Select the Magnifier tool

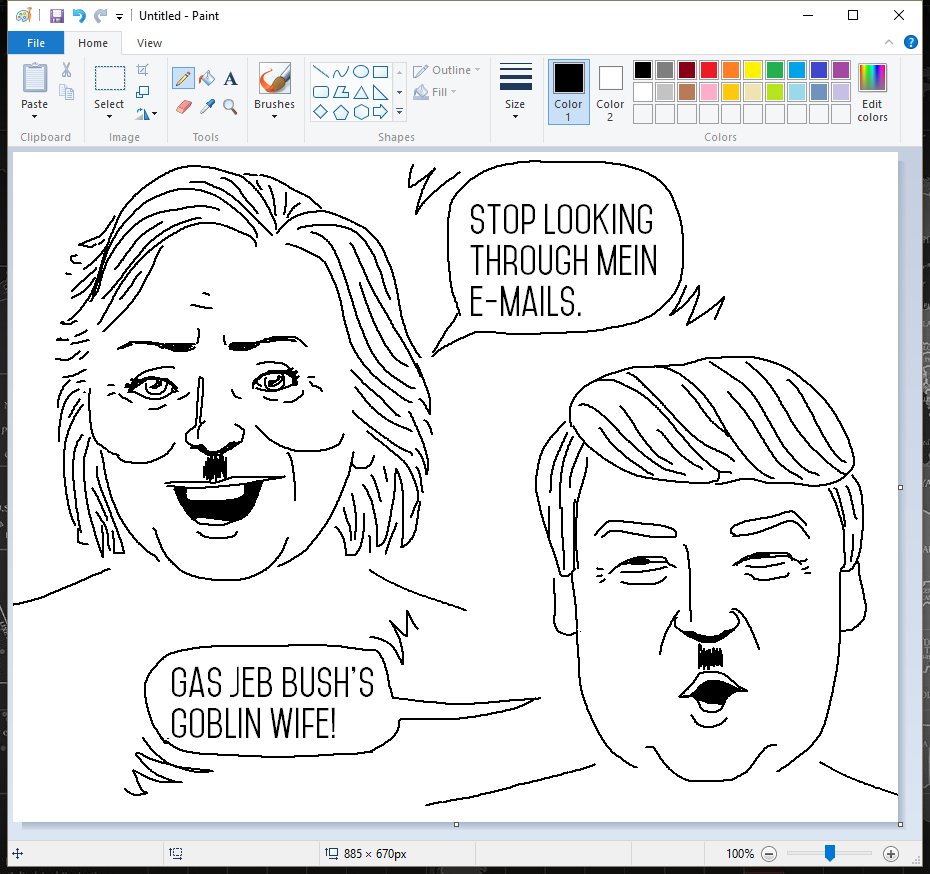230,107
